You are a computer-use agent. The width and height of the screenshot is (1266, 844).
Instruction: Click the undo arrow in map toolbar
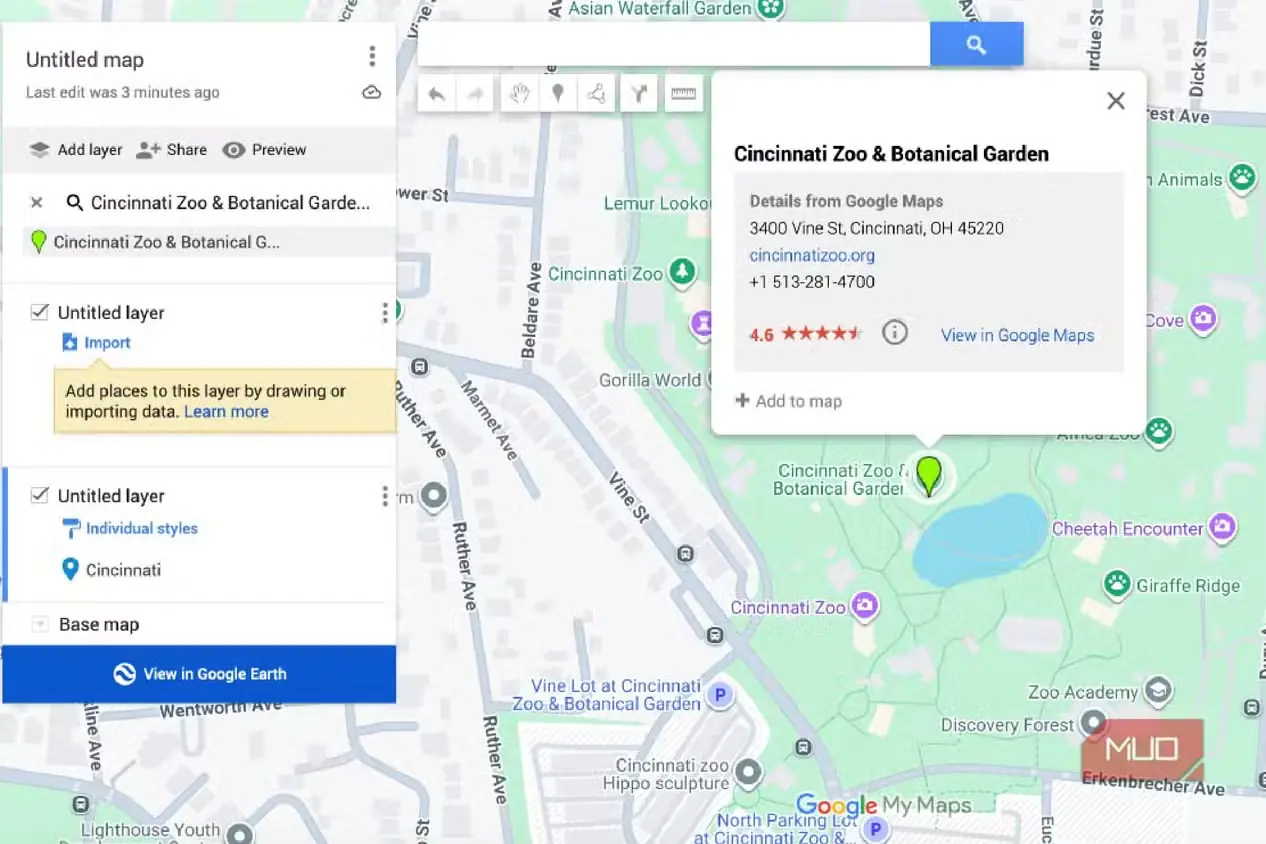click(x=436, y=95)
